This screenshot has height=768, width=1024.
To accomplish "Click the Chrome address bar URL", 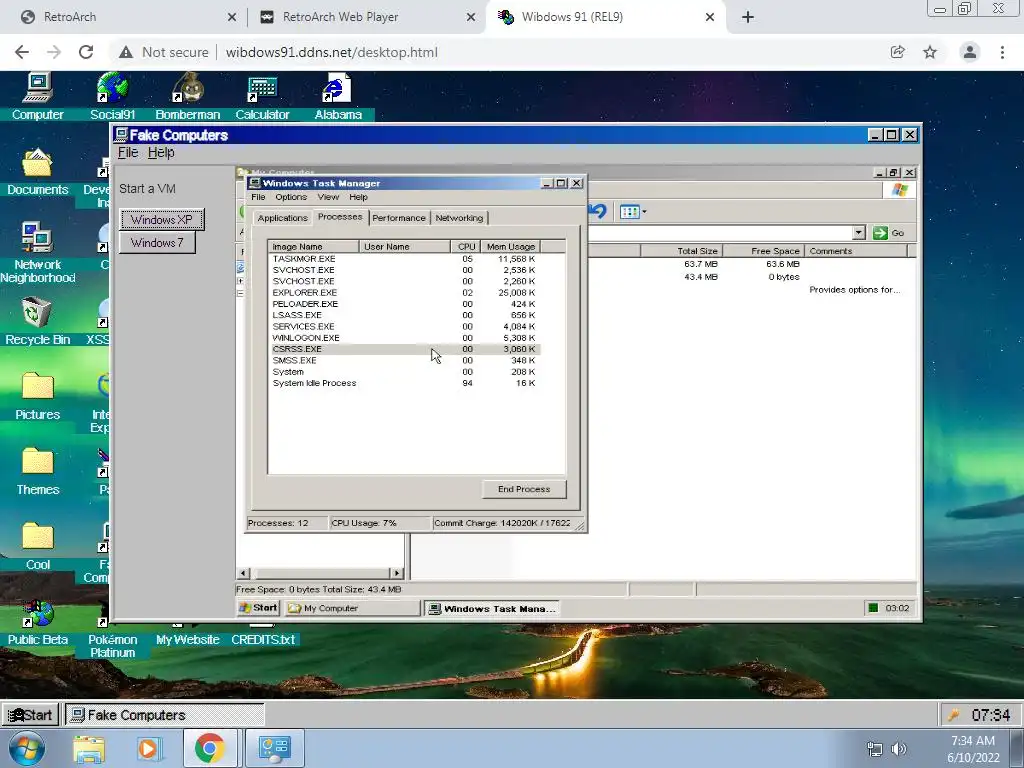I will [x=332, y=52].
